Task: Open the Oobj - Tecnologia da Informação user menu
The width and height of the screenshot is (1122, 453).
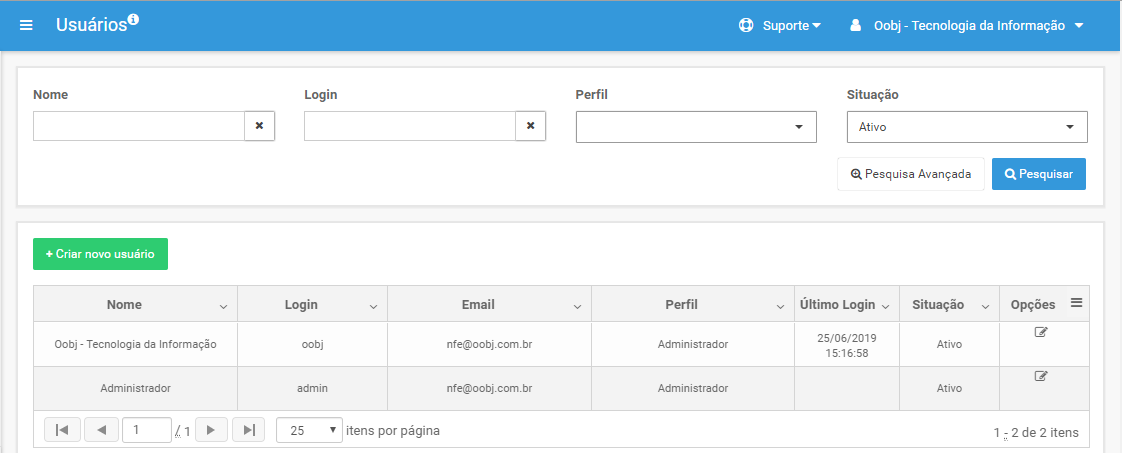Action: [967, 26]
